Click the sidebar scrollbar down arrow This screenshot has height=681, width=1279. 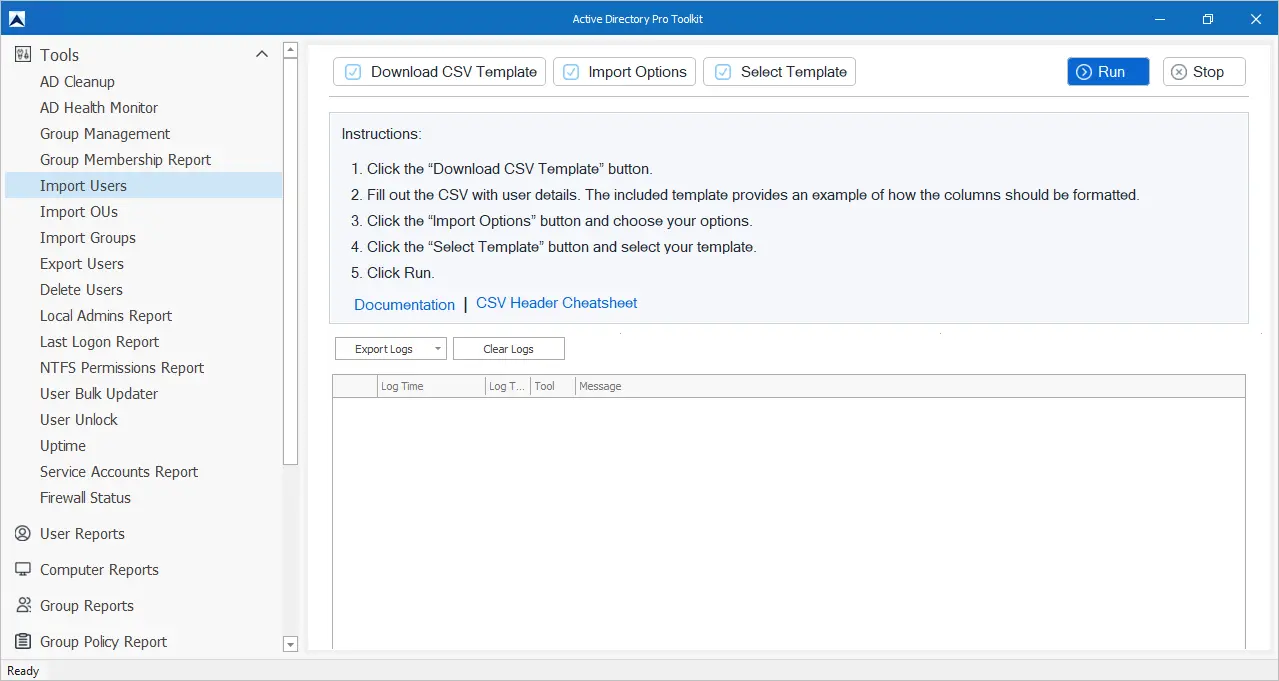(x=291, y=645)
